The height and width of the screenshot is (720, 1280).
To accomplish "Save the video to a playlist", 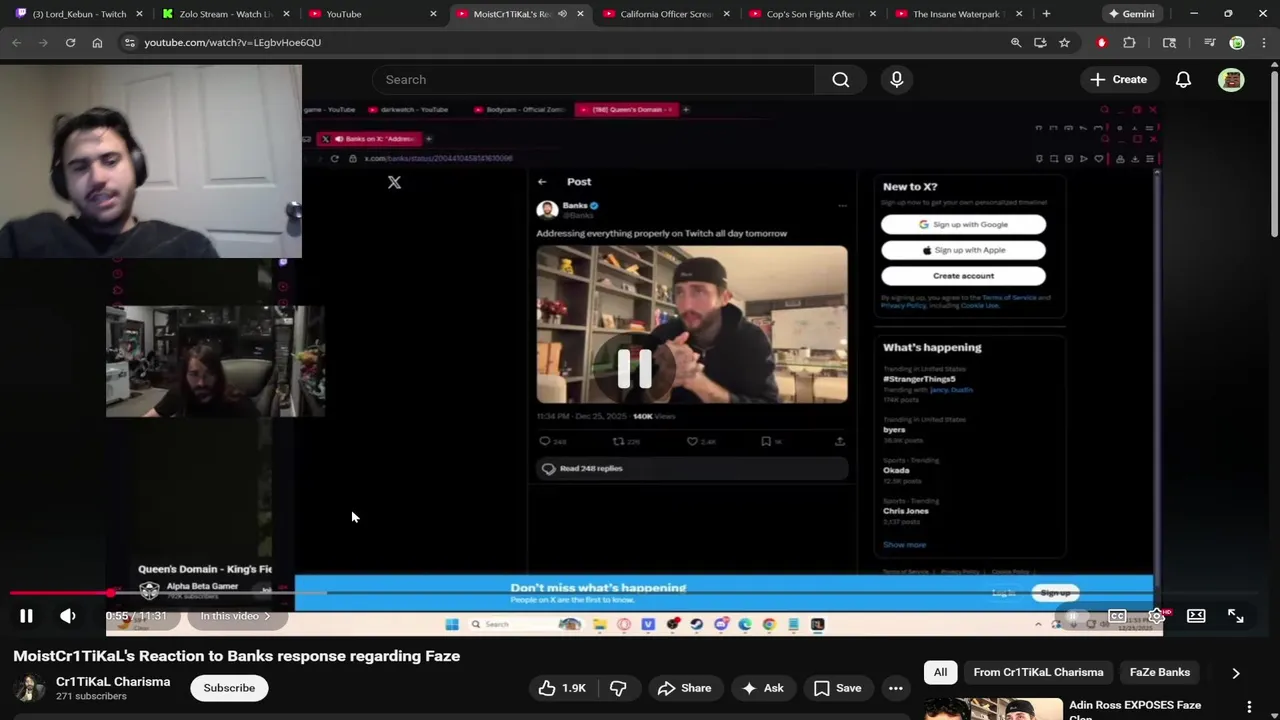I will tap(838, 688).
